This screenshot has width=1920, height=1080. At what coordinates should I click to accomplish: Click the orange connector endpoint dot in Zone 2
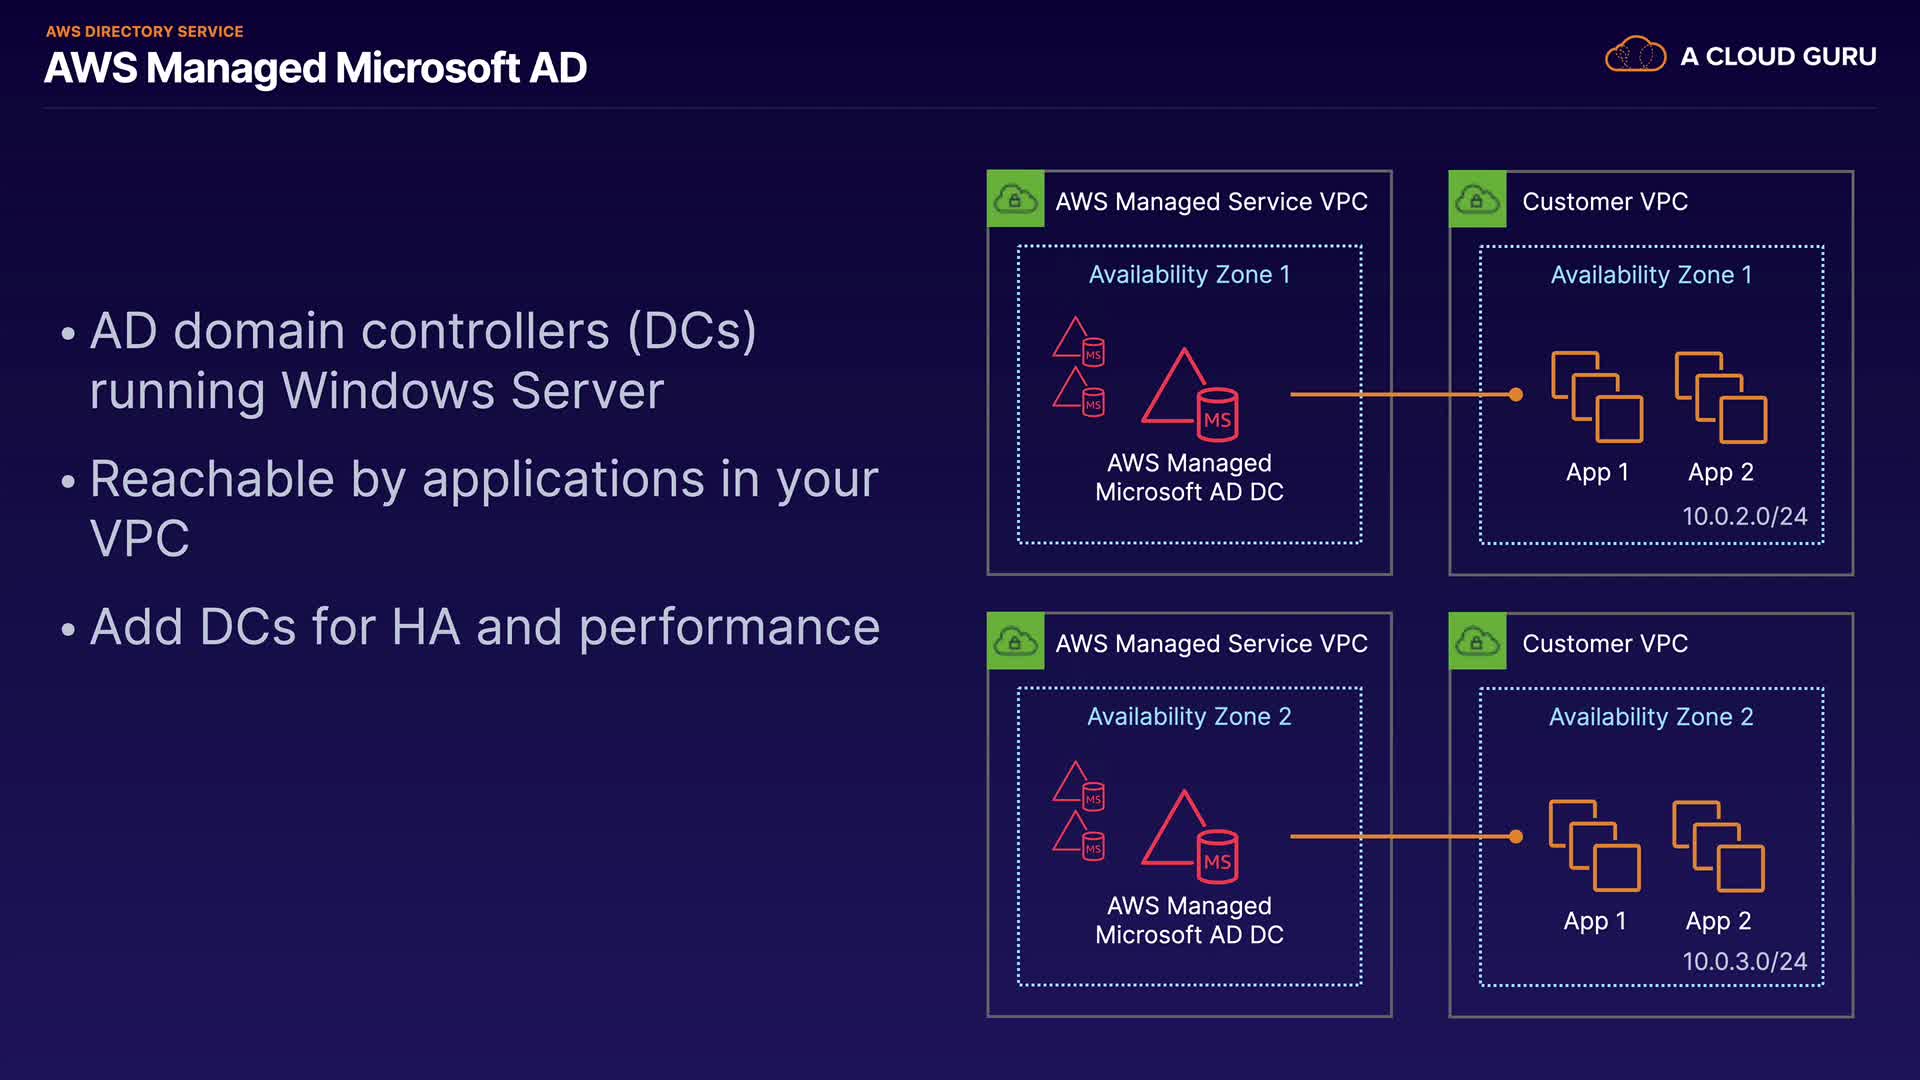coord(1516,837)
